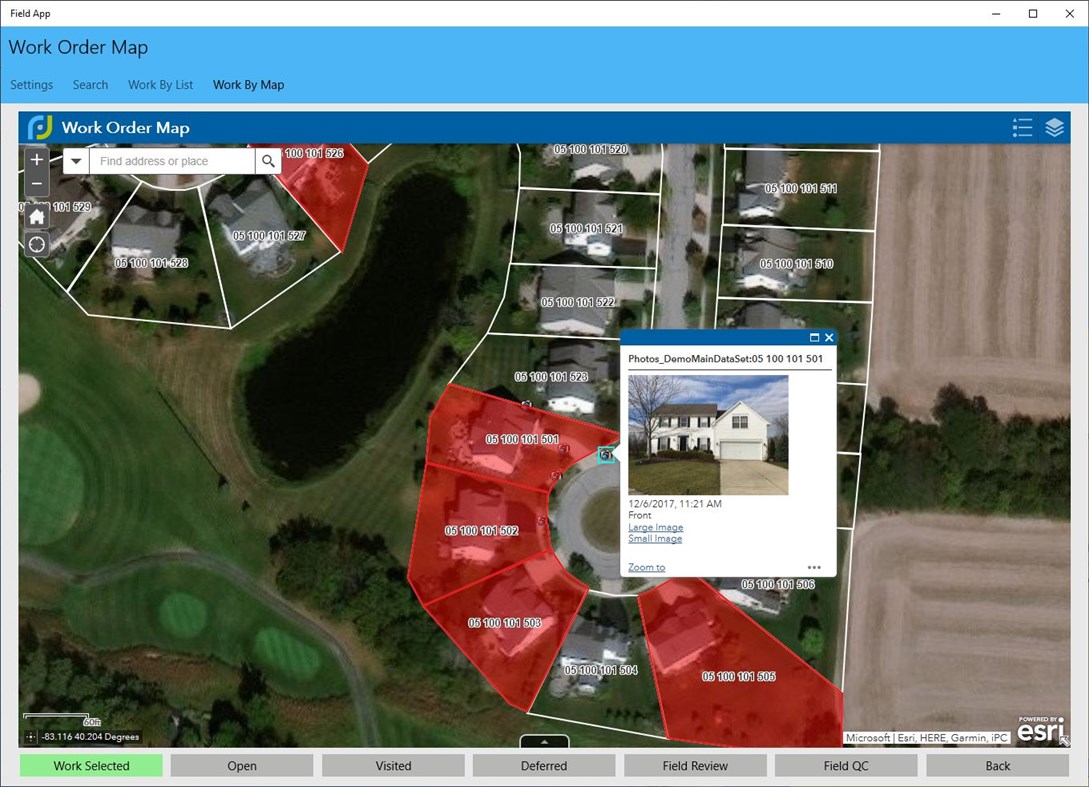Activate the GPS locate icon

click(36, 244)
